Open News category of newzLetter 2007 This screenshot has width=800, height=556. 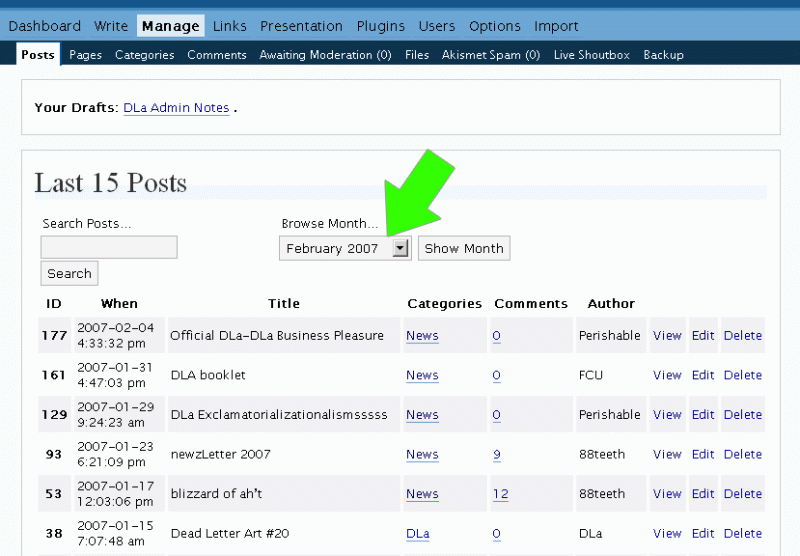point(422,454)
